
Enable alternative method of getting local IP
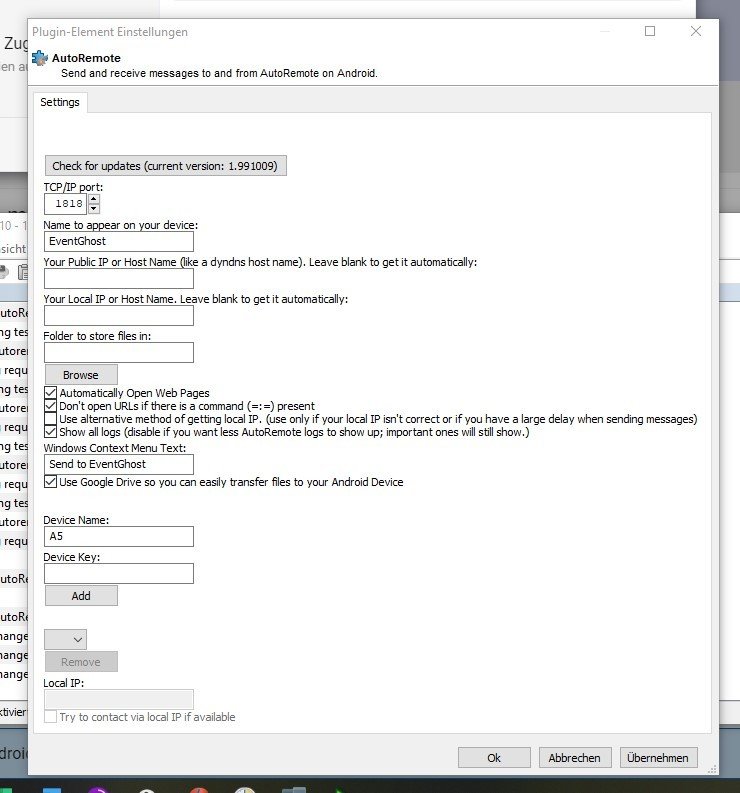pyautogui.click(x=51, y=419)
